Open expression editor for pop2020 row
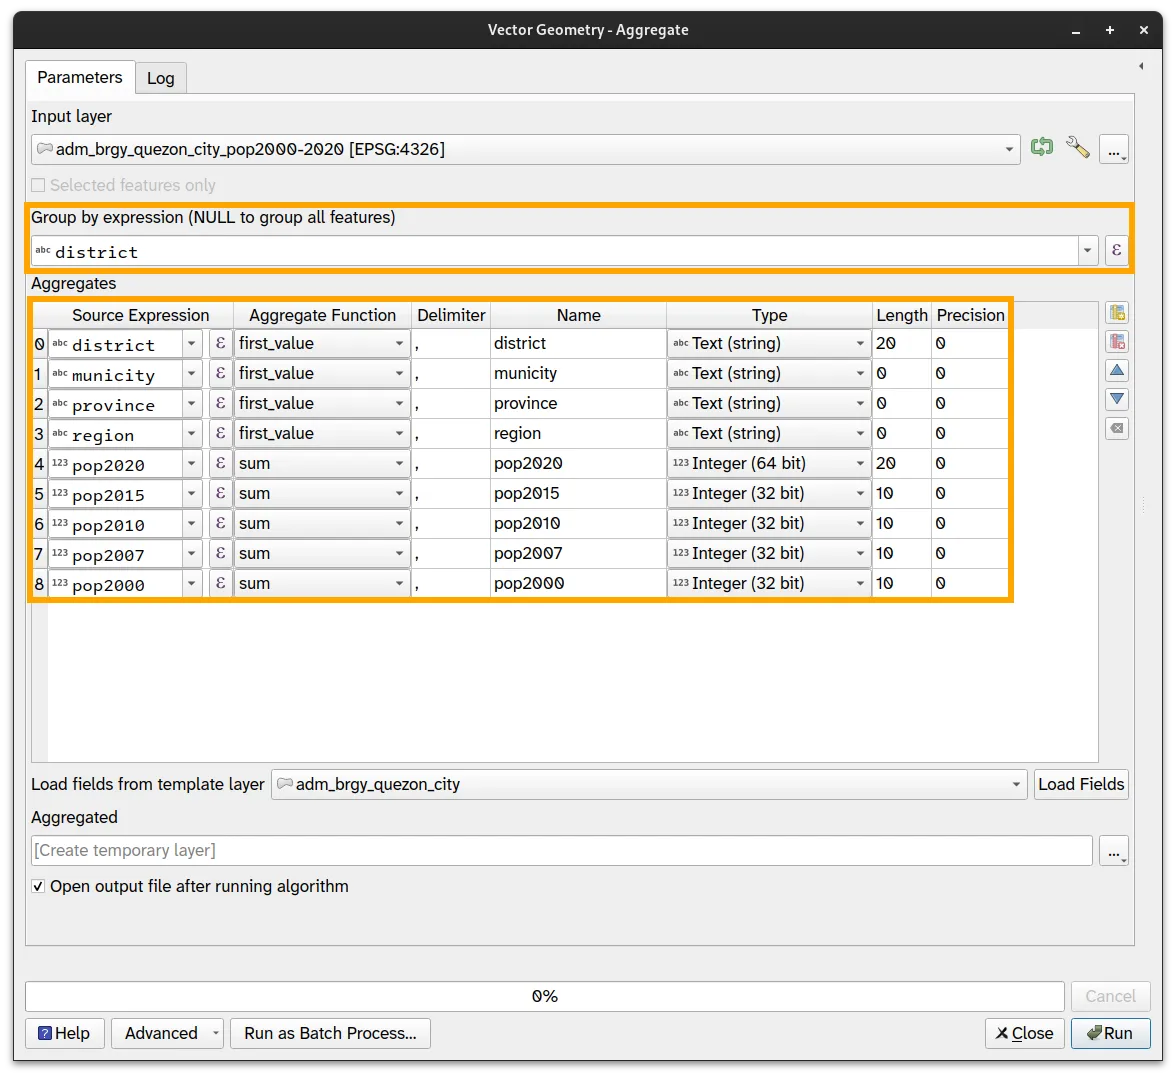 point(220,463)
